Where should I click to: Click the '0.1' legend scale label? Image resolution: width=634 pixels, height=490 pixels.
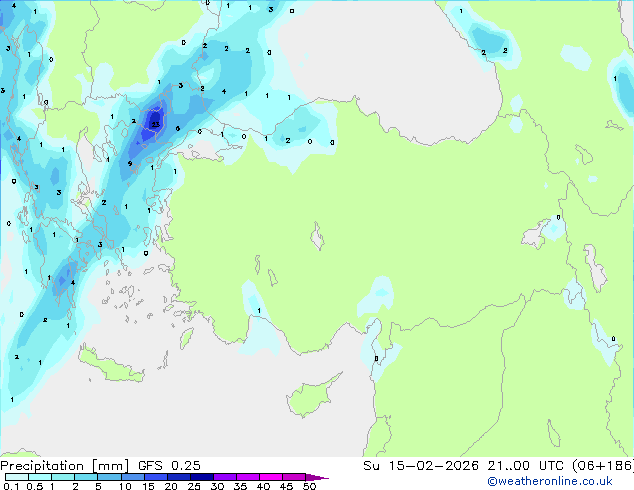[12, 486]
